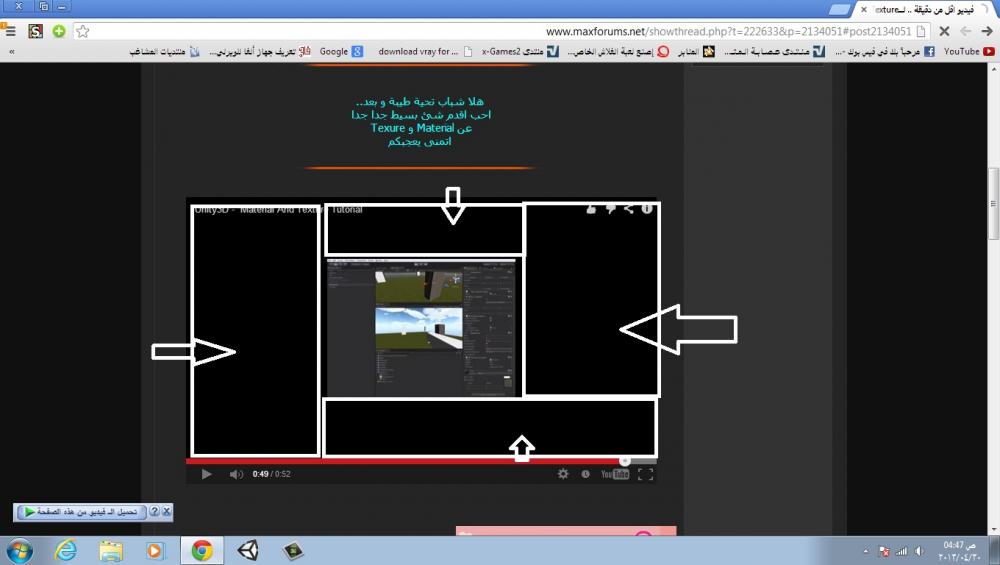The image size is (1000, 565).
Task: Click the S extension icon in toolbar
Action: [x=36, y=31]
